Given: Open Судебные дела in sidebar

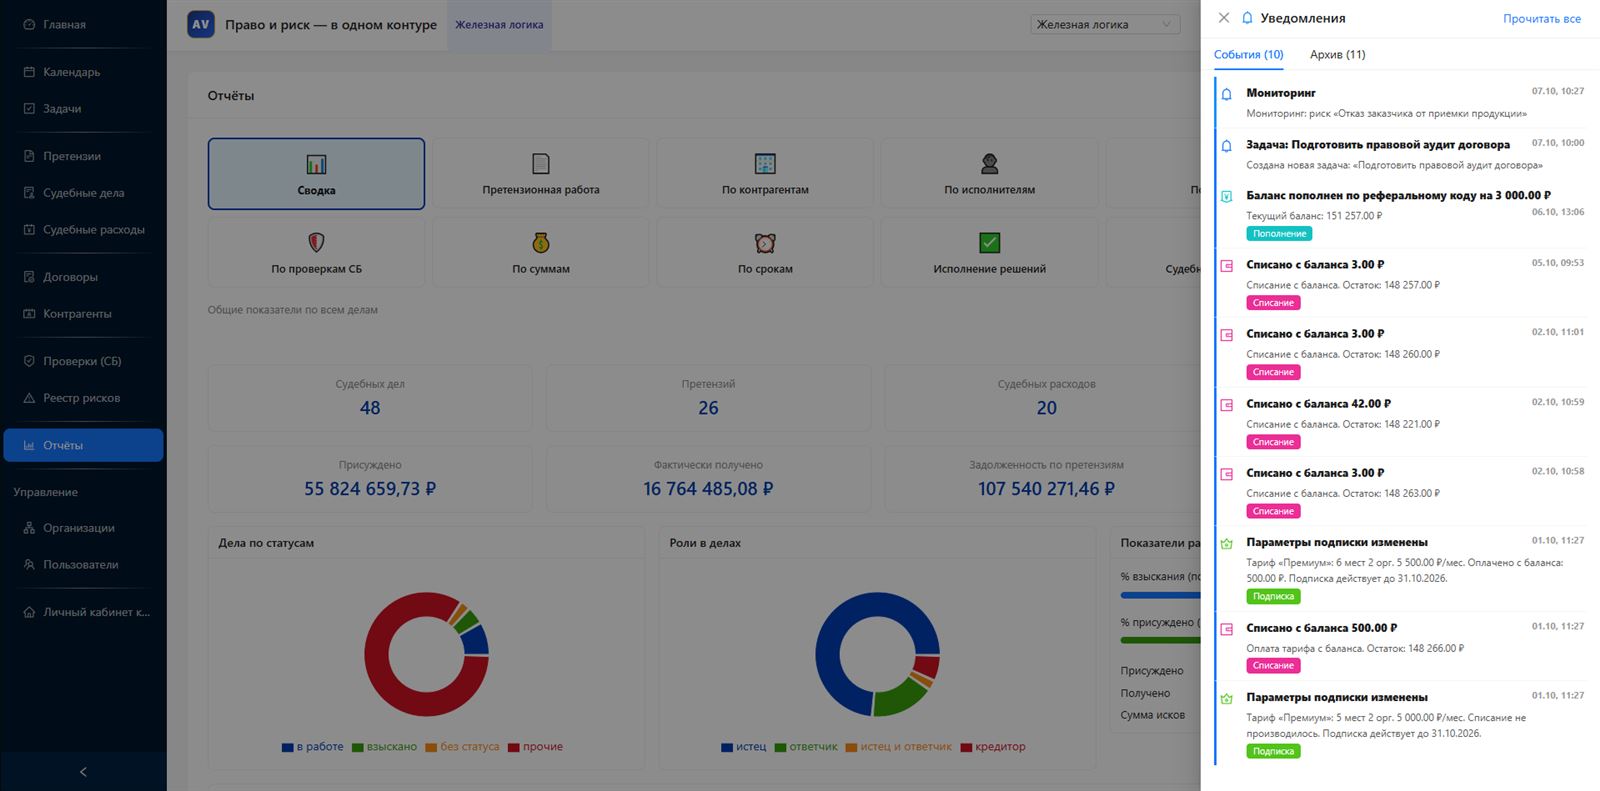Looking at the screenshot, I should pyautogui.click(x=83, y=193).
